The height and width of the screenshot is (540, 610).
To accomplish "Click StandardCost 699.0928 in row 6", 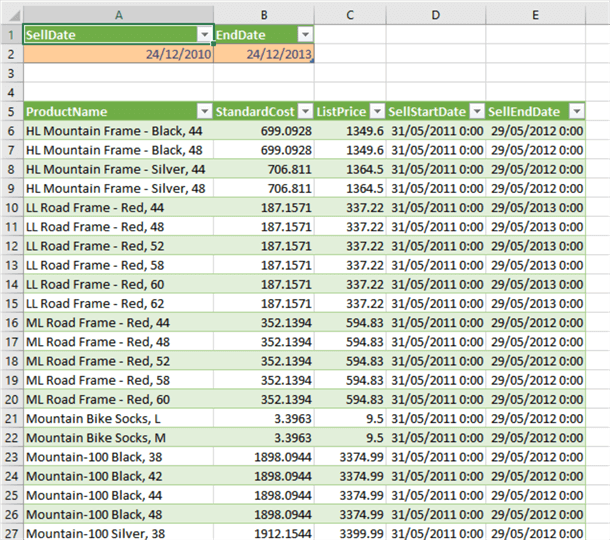I will tap(264, 131).
